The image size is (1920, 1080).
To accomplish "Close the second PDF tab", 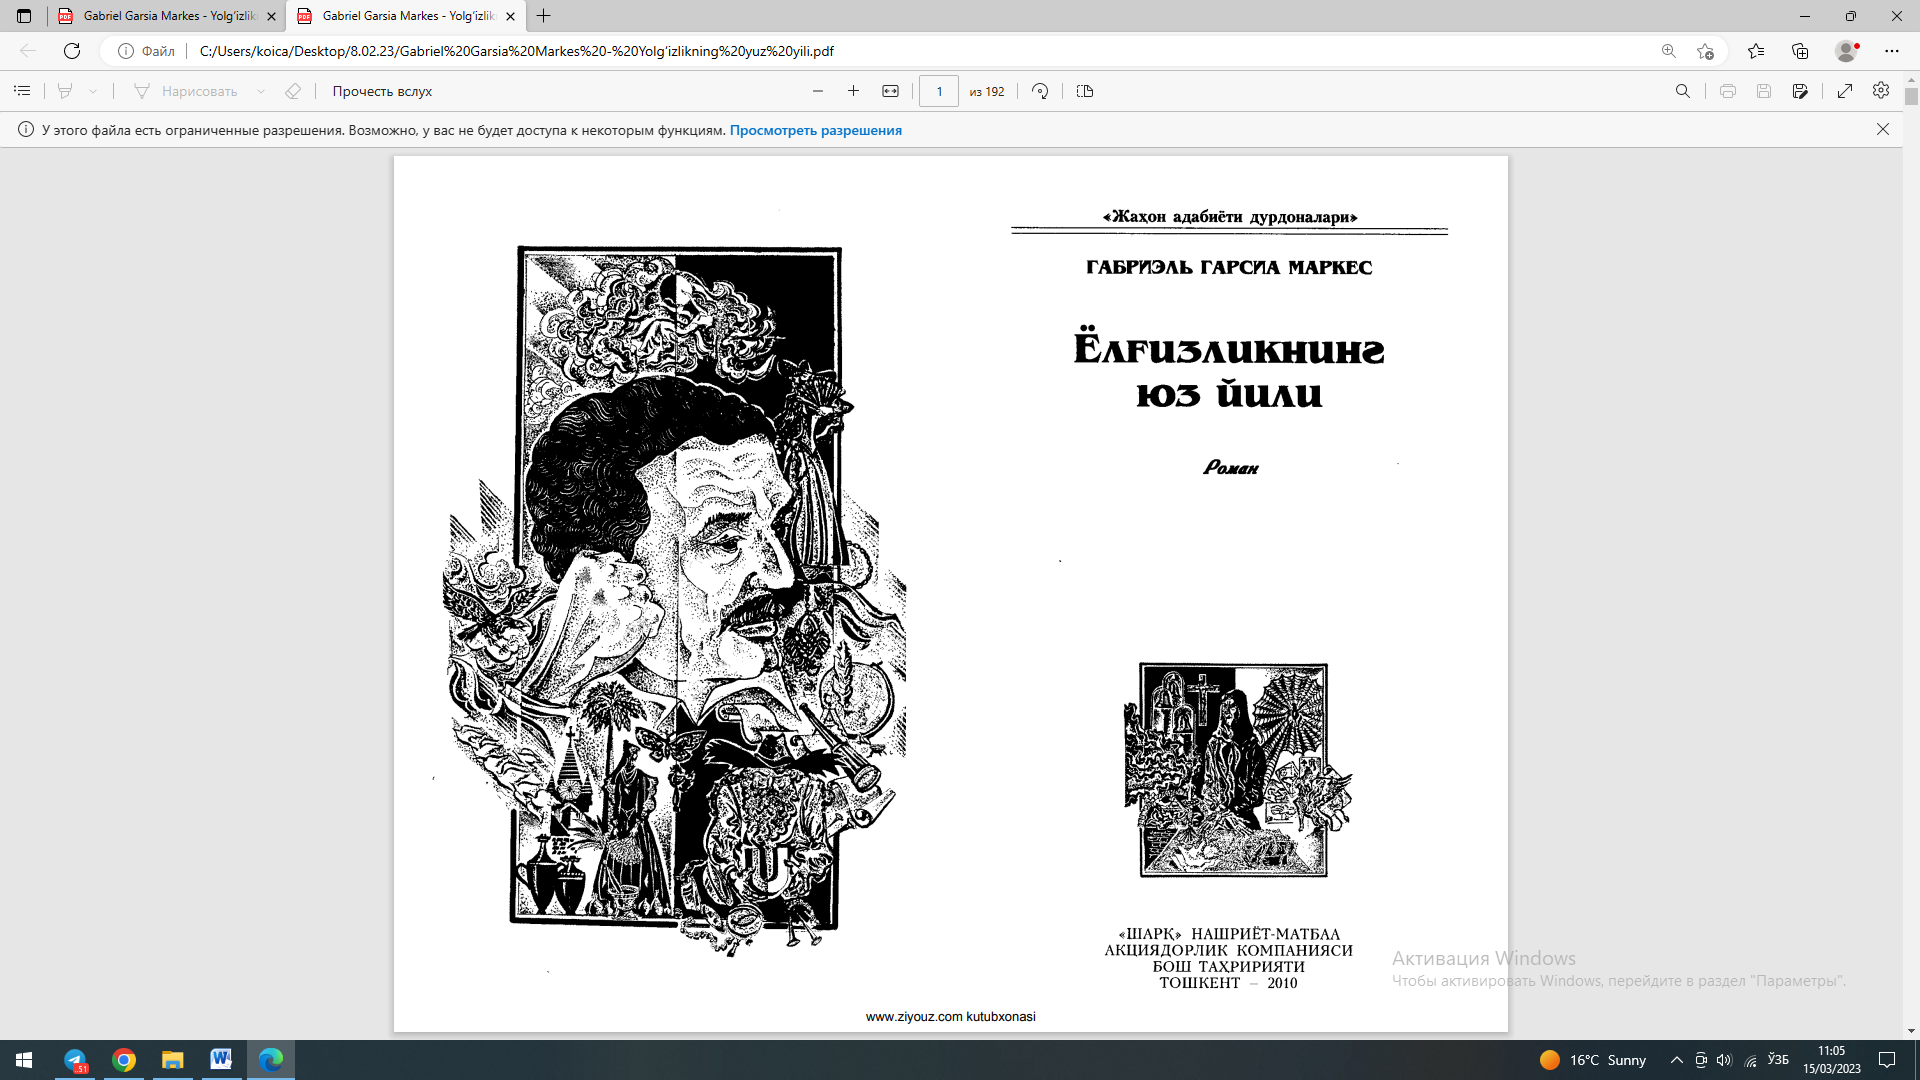I will coord(510,16).
